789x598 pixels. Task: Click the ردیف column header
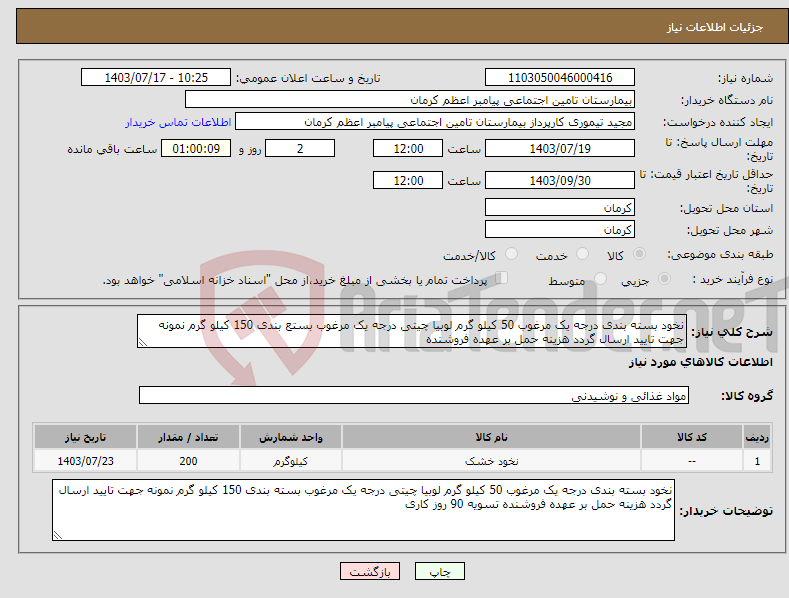point(757,437)
